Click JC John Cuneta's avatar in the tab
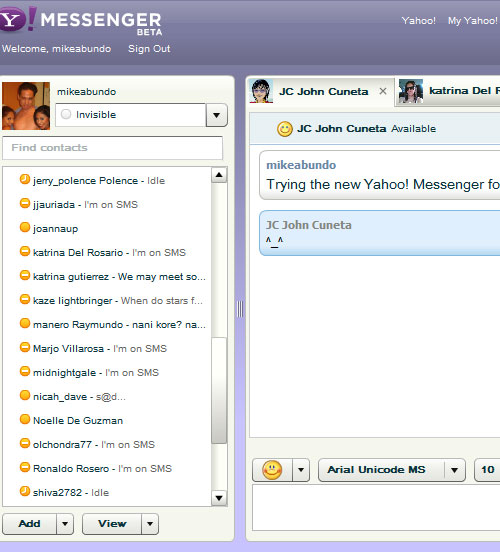This screenshot has width=500, height=552. point(261,91)
